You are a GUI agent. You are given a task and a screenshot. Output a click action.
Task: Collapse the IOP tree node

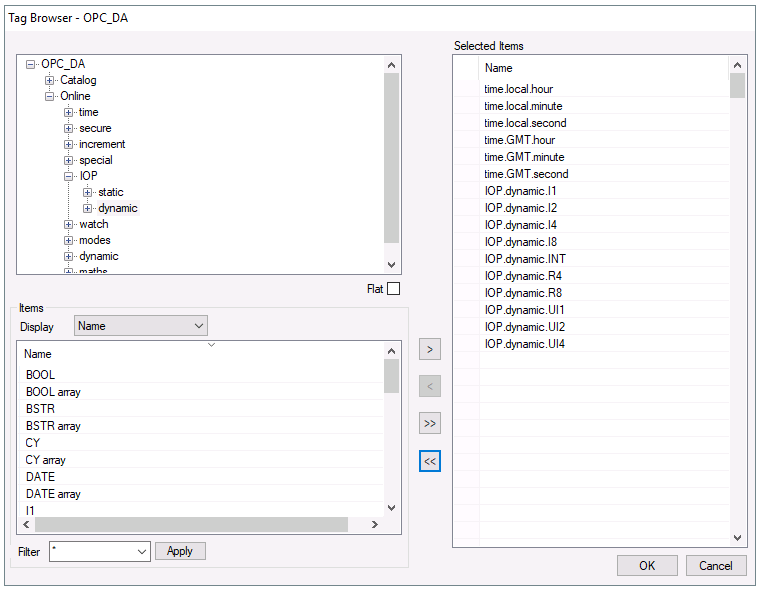pyautogui.click(x=68, y=176)
